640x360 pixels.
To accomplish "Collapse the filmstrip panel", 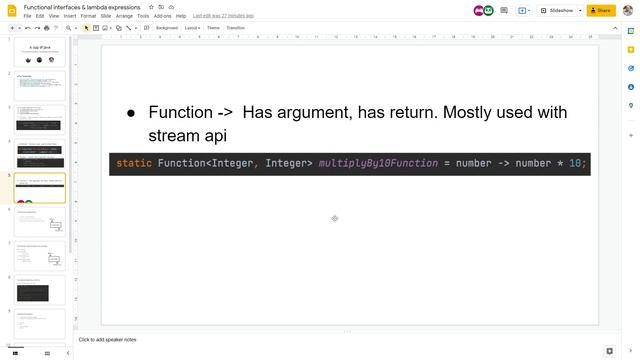I will click(x=68, y=353).
